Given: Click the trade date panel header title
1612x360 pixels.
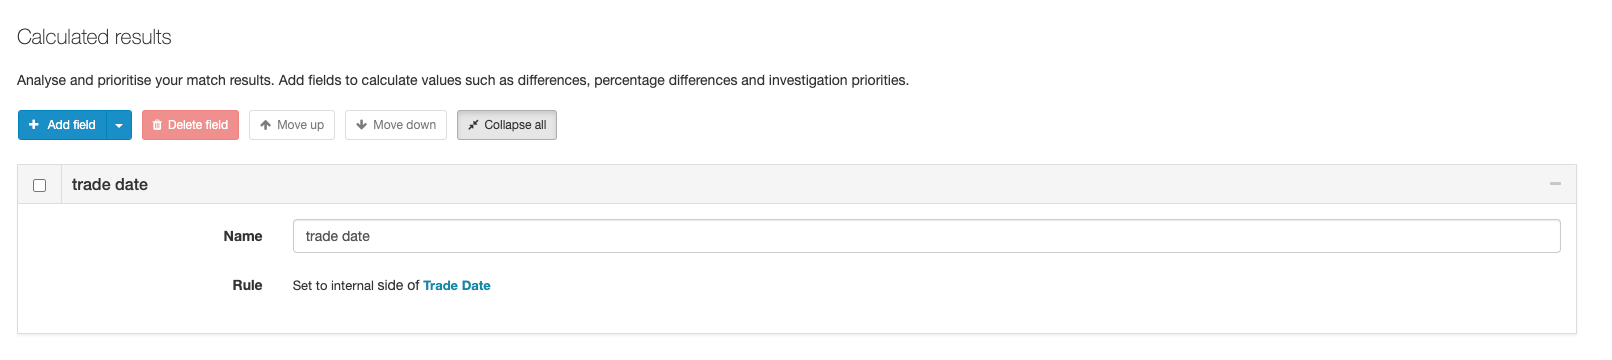Looking at the screenshot, I should [x=110, y=185].
